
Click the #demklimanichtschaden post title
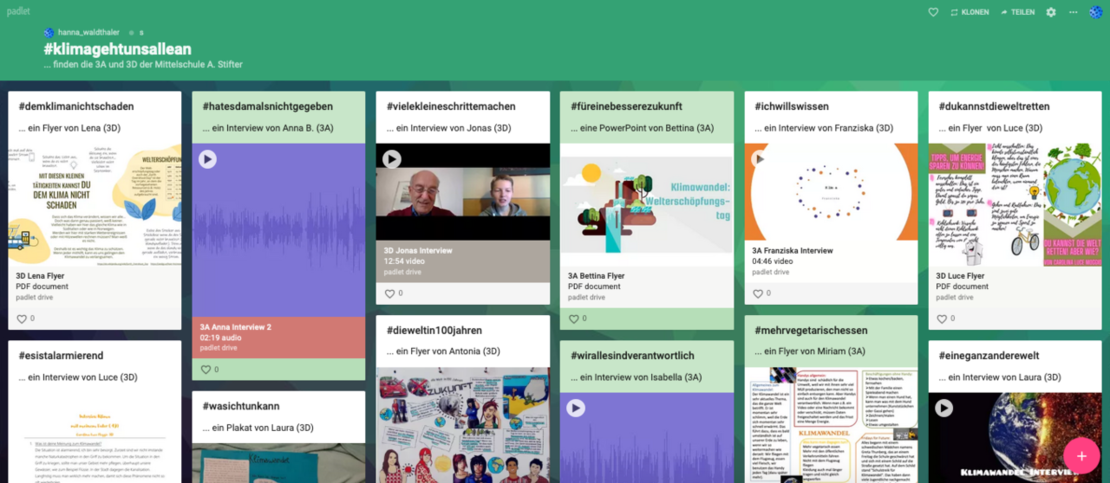coord(76,106)
